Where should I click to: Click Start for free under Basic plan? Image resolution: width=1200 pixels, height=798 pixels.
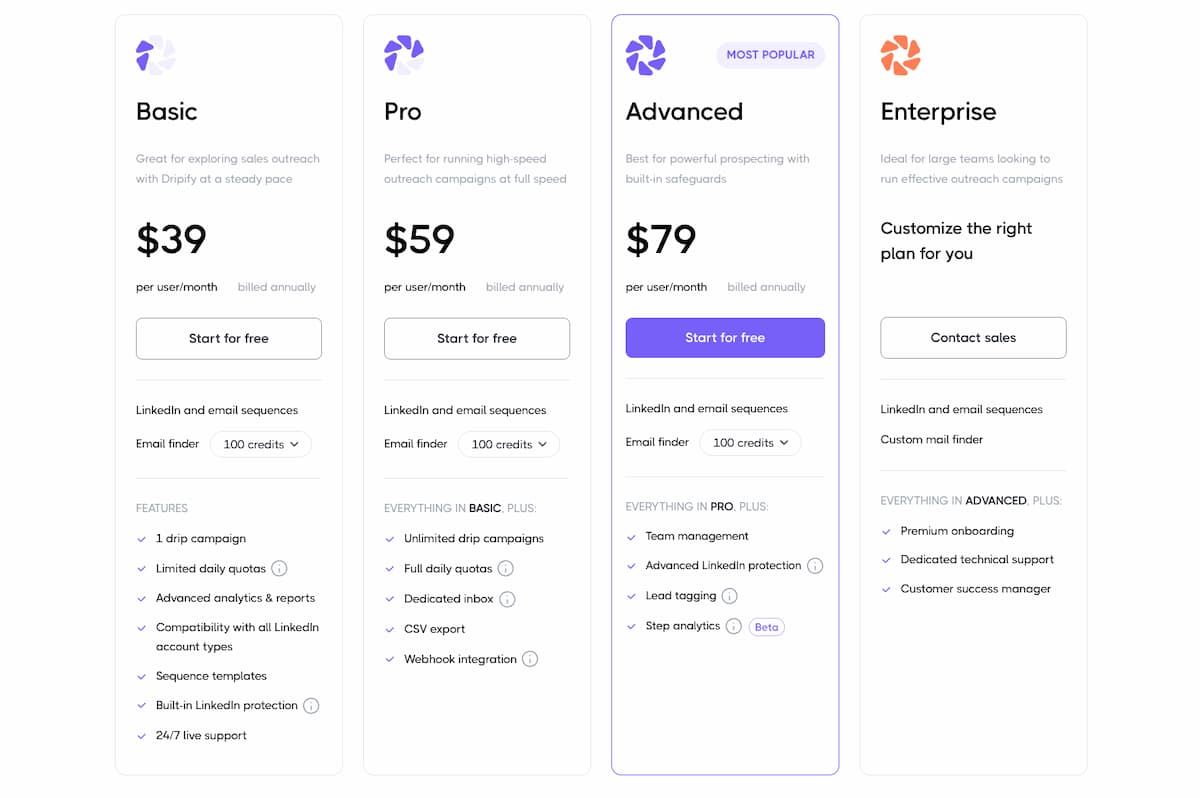click(229, 339)
